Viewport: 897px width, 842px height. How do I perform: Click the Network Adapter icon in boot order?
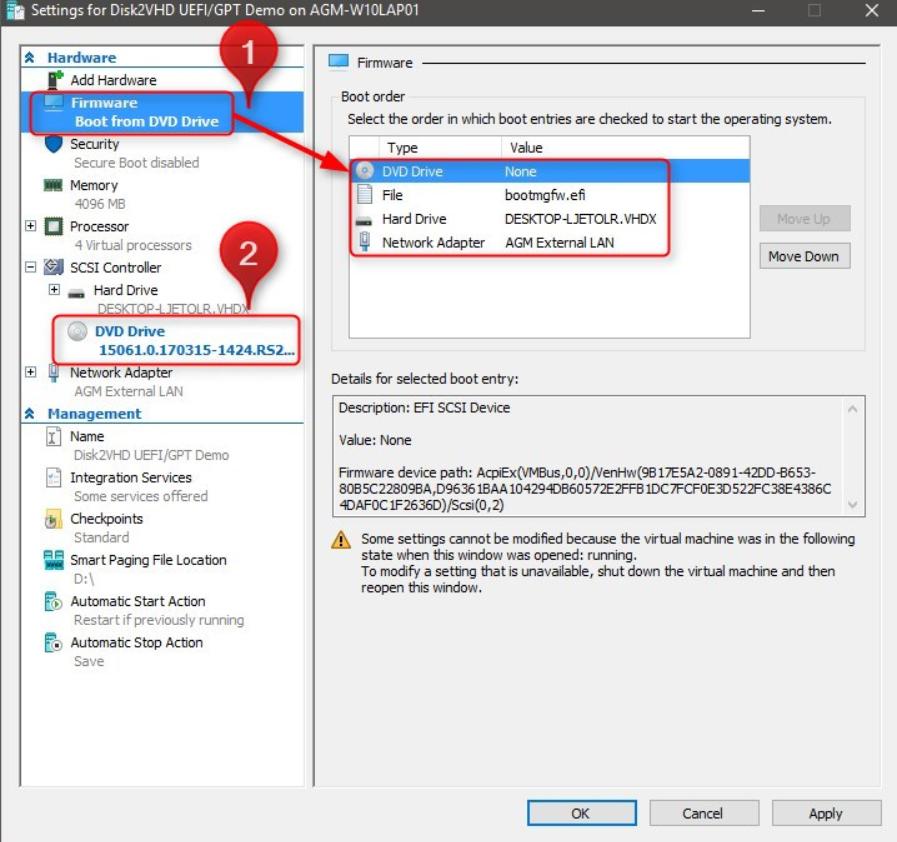click(x=364, y=242)
